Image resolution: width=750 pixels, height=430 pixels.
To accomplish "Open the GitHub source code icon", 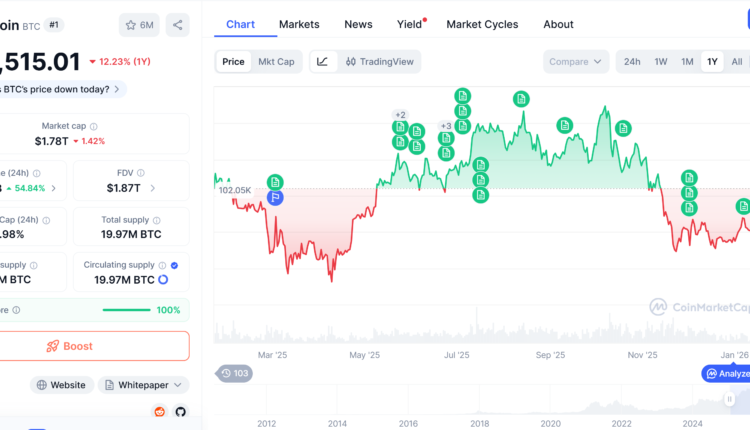I will [x=180, y=411].
